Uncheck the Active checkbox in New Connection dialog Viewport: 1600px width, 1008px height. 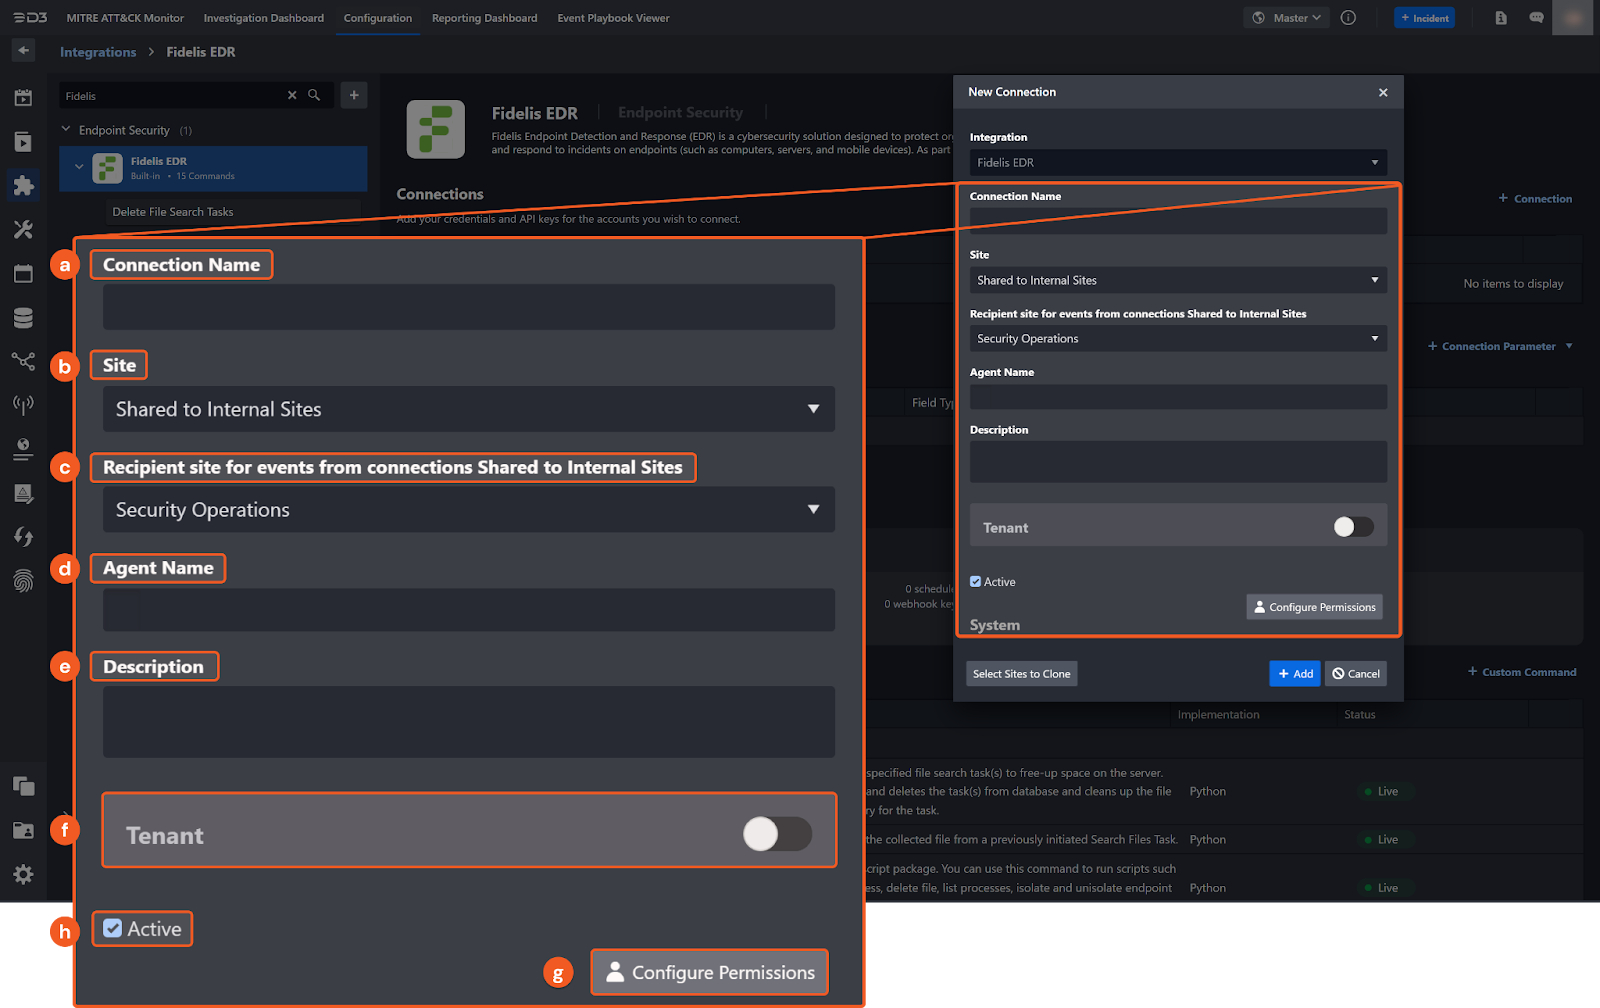click(x=976, y=582)
